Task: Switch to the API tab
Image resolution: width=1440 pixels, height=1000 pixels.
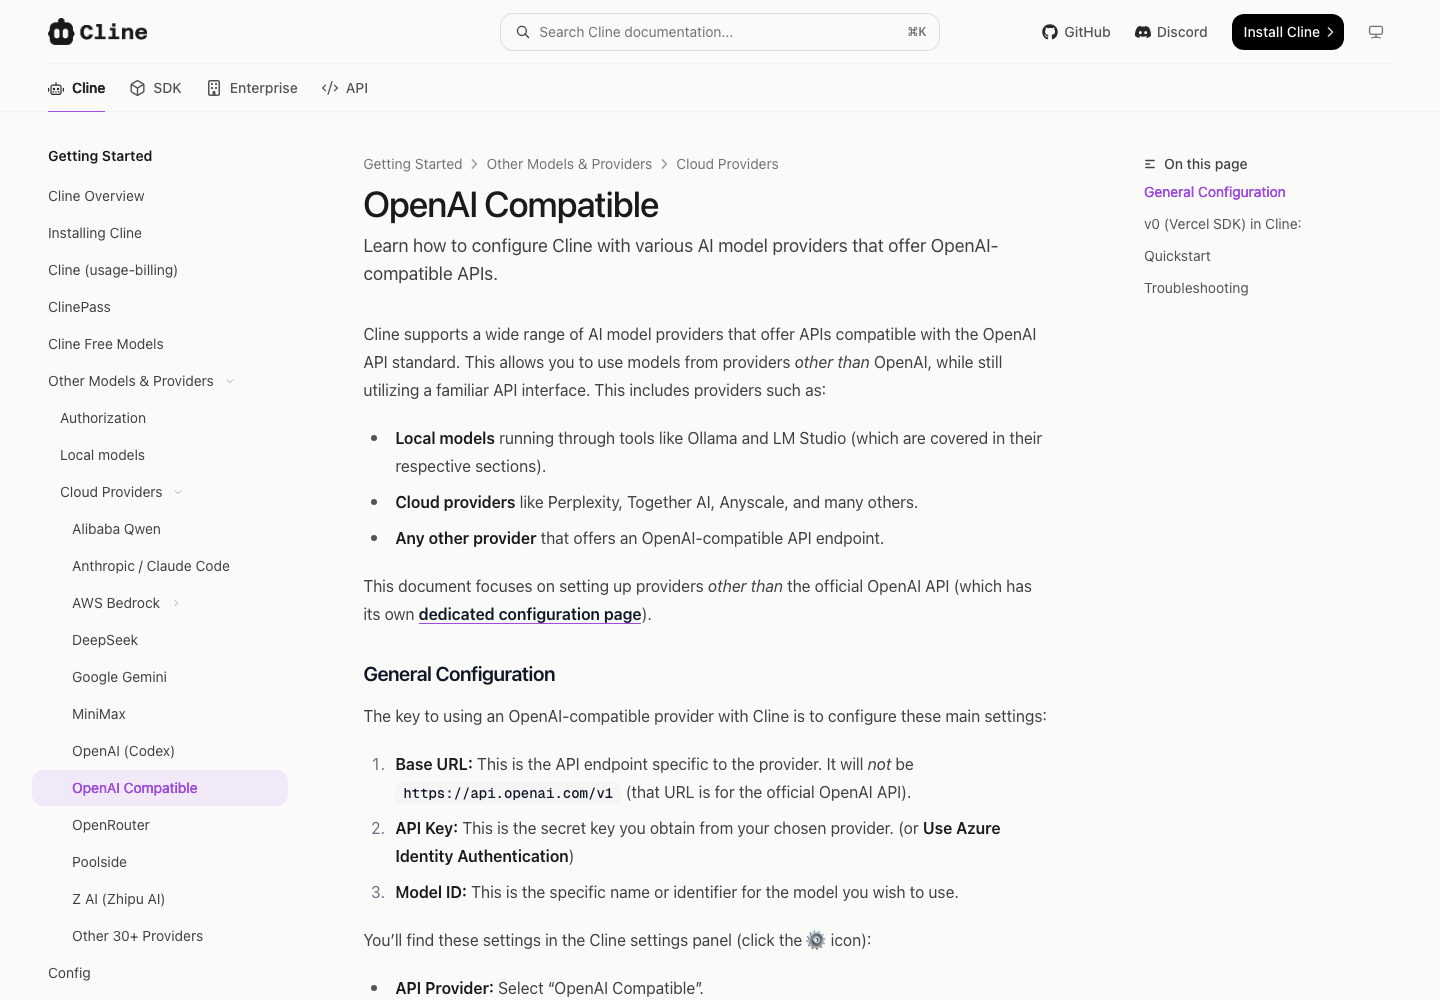Action: (x=345, y=88)
